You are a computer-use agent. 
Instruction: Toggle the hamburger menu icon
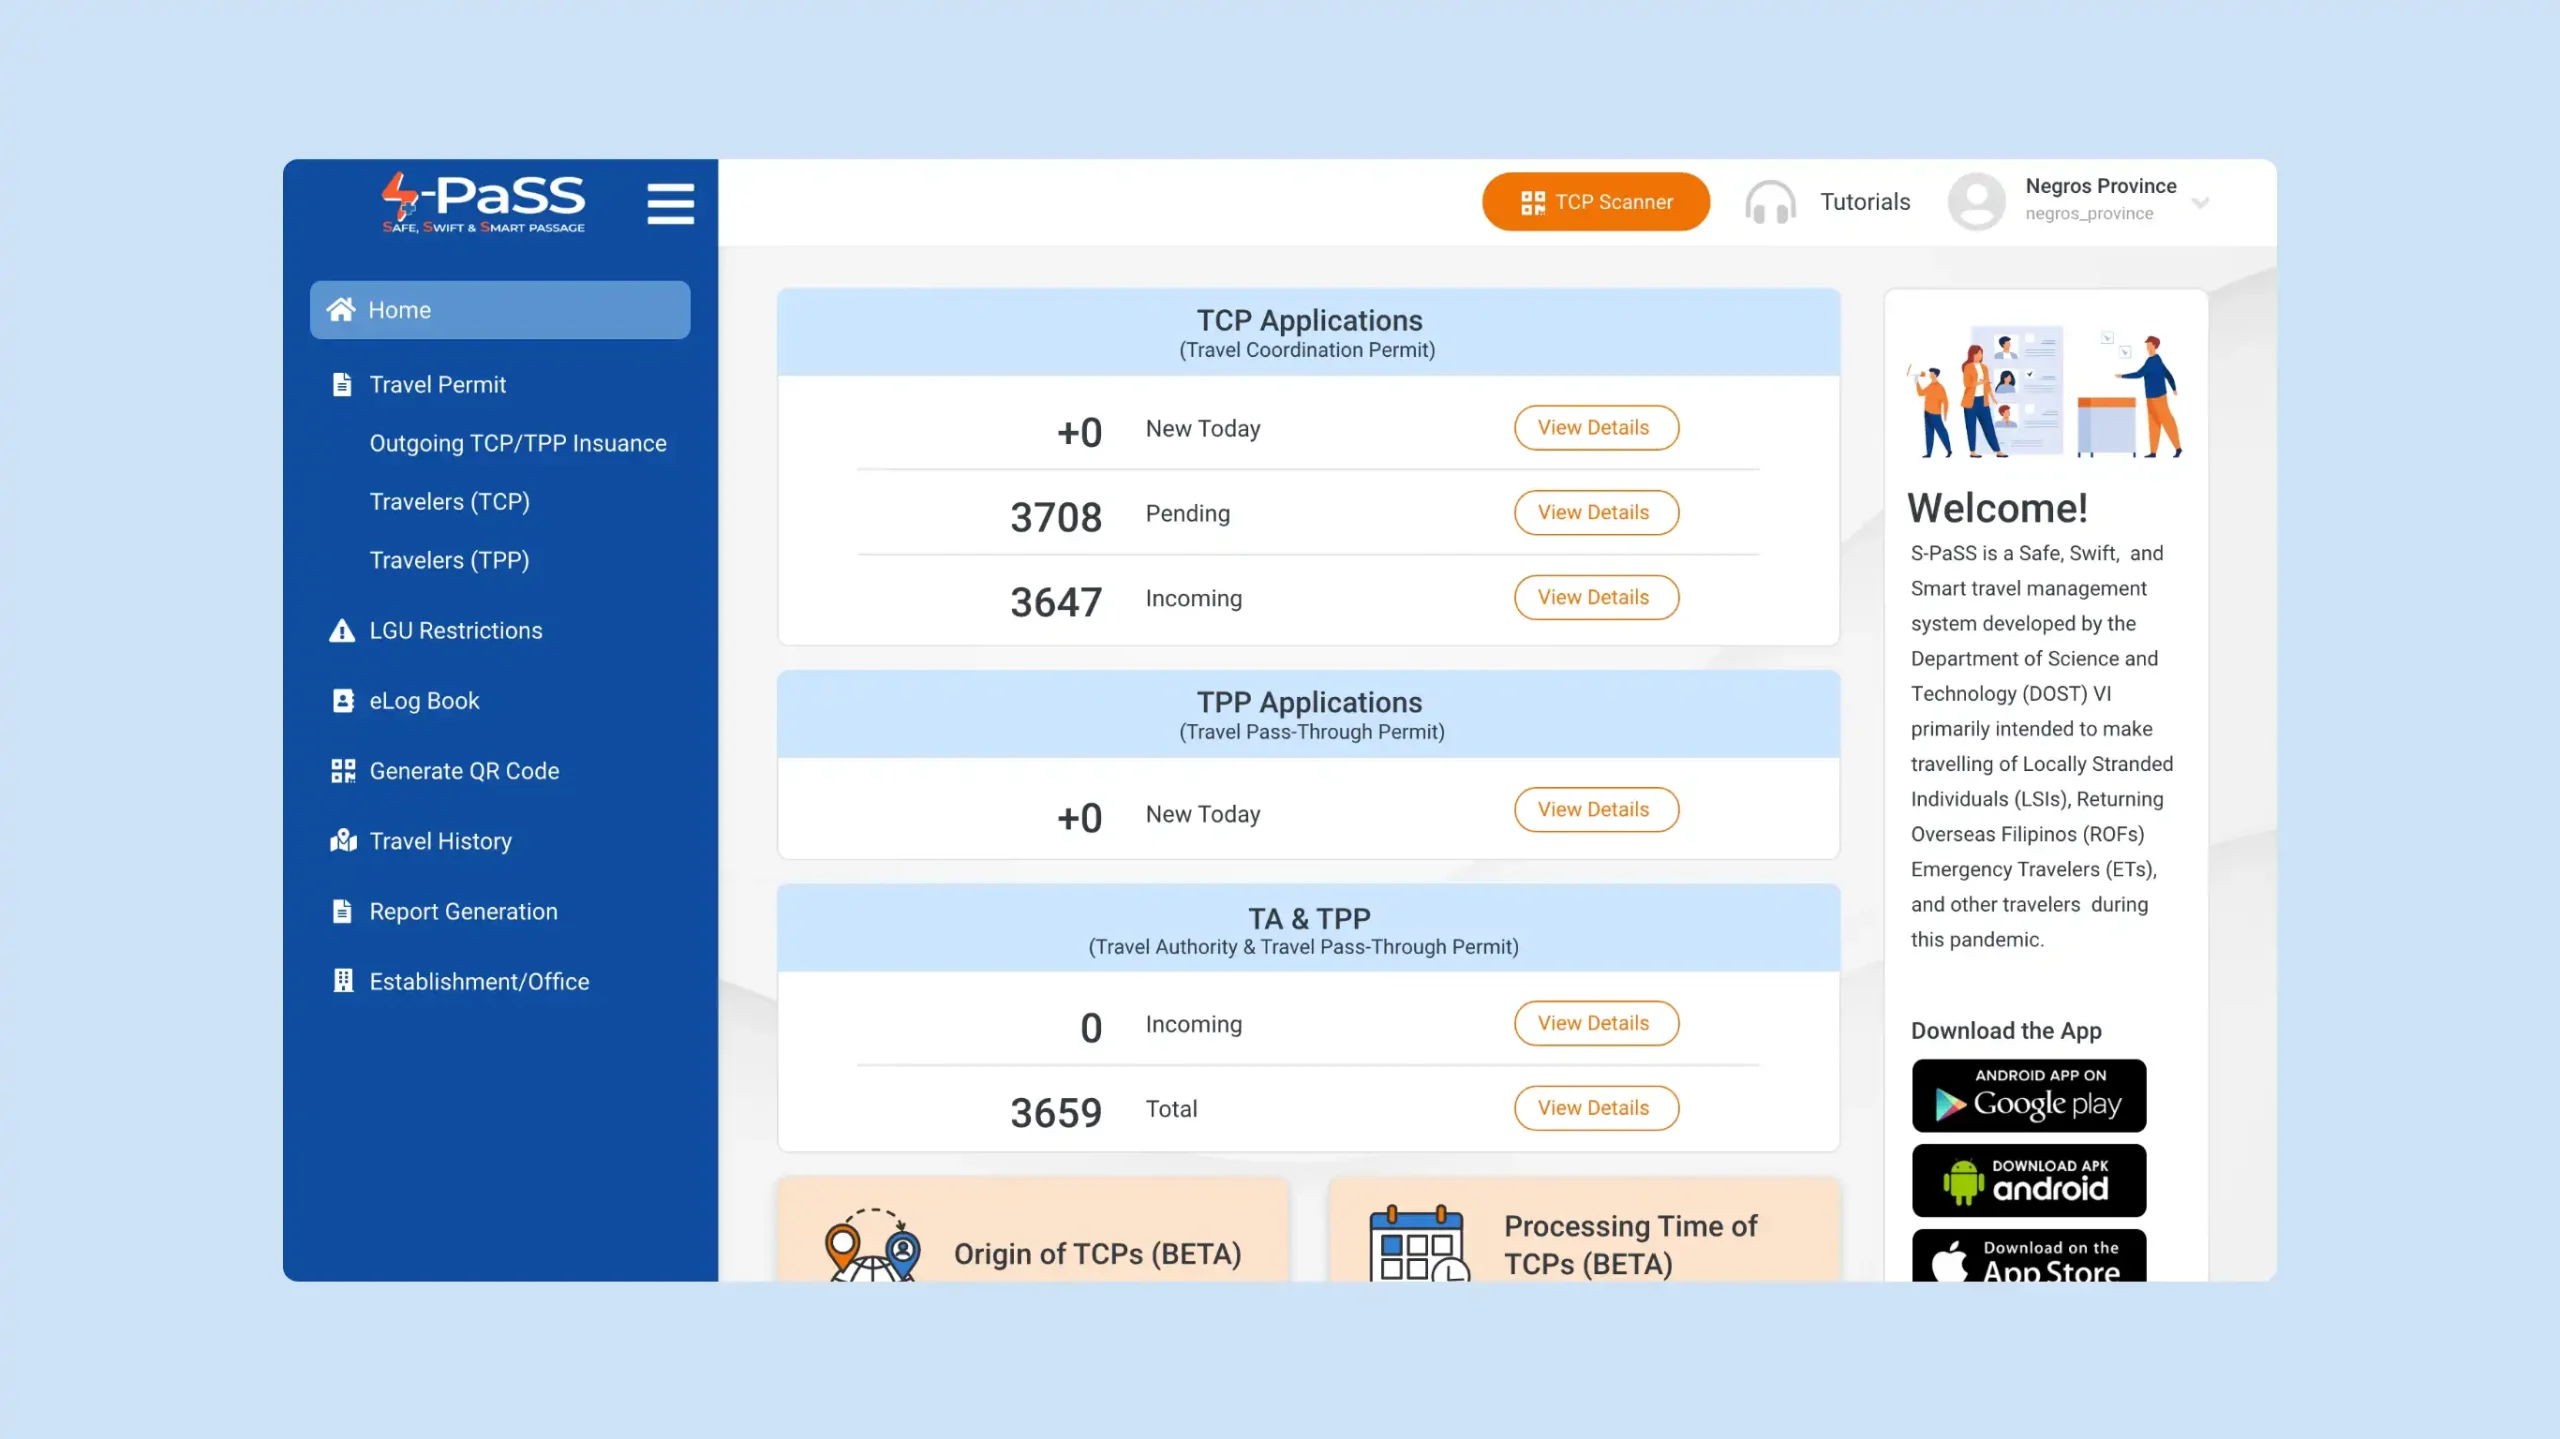(x=670, y=203)
